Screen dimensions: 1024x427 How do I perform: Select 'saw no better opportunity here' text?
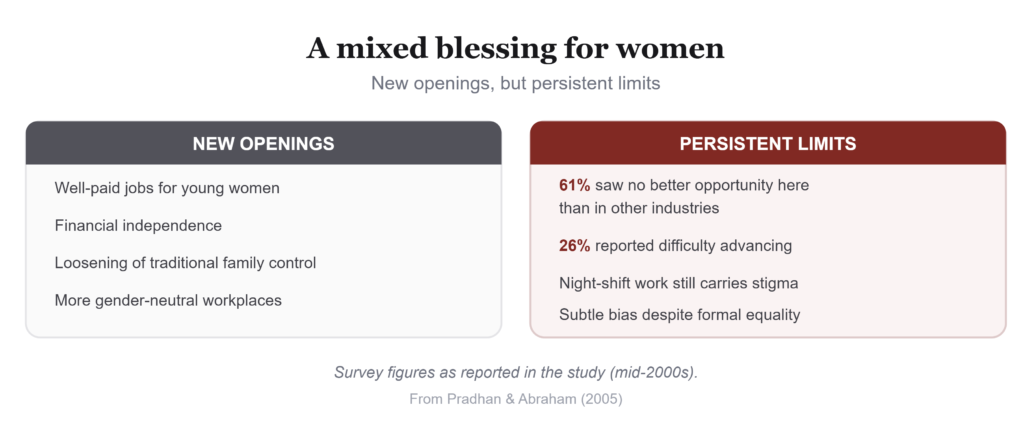[x=702, y=185]
